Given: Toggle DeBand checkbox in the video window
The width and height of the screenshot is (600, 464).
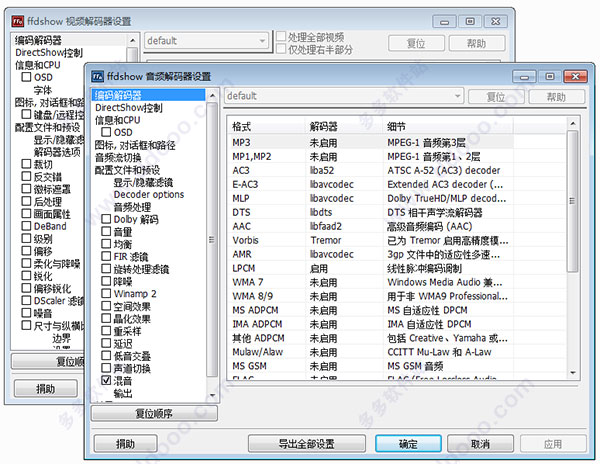Looking at the screenshot, I should (x=26, y=226).
